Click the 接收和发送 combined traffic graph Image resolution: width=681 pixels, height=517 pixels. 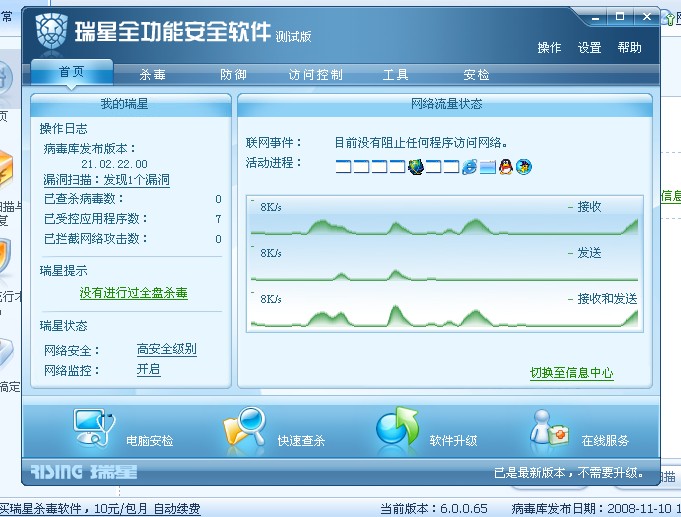point(445,309)
